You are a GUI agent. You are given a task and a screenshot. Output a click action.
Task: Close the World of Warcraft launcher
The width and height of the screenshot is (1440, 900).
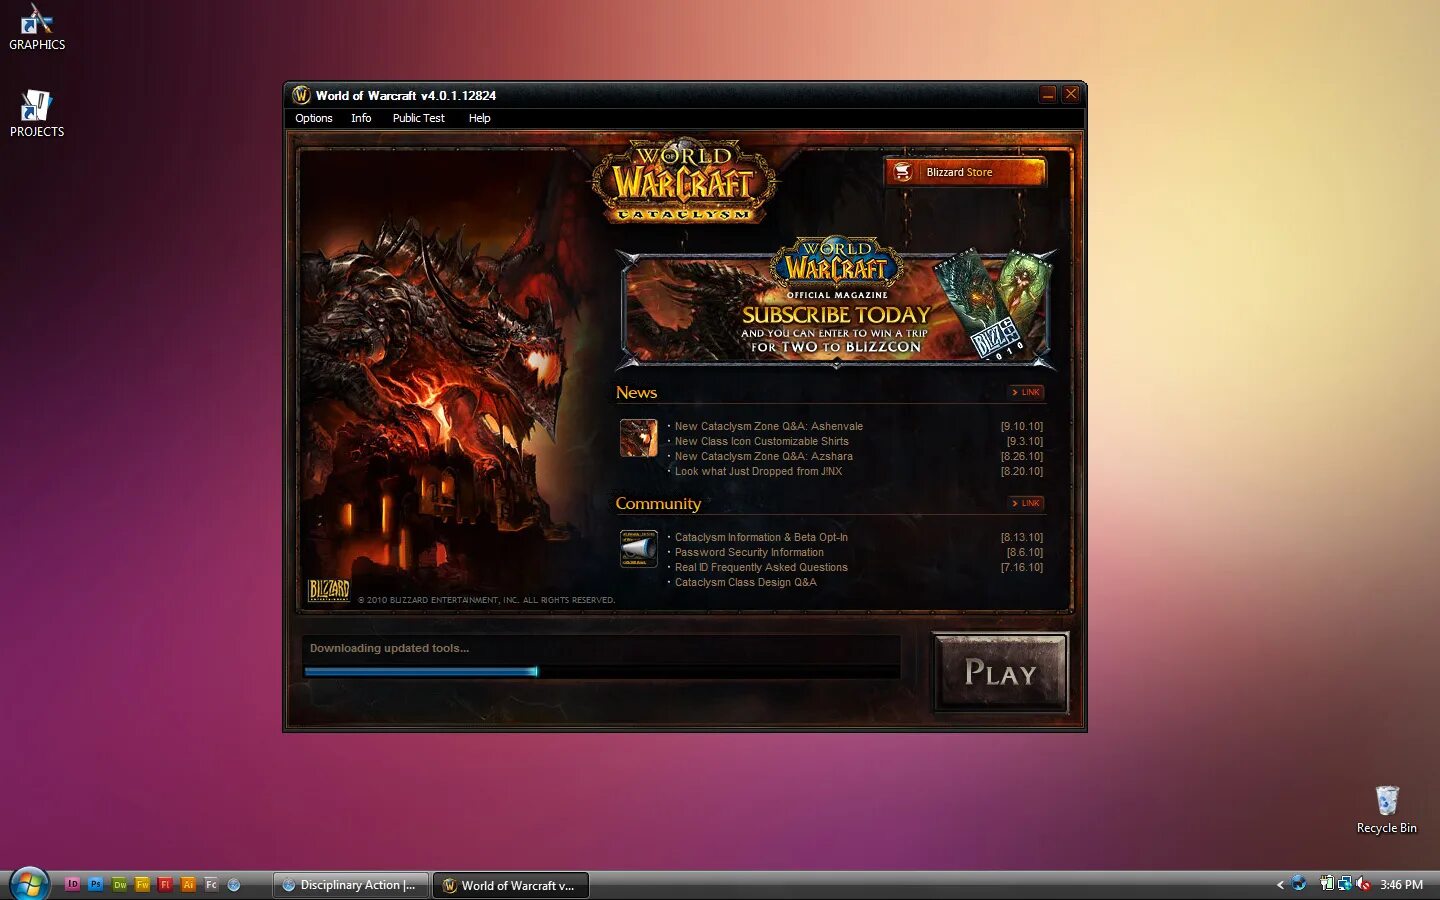(1071, 94)
